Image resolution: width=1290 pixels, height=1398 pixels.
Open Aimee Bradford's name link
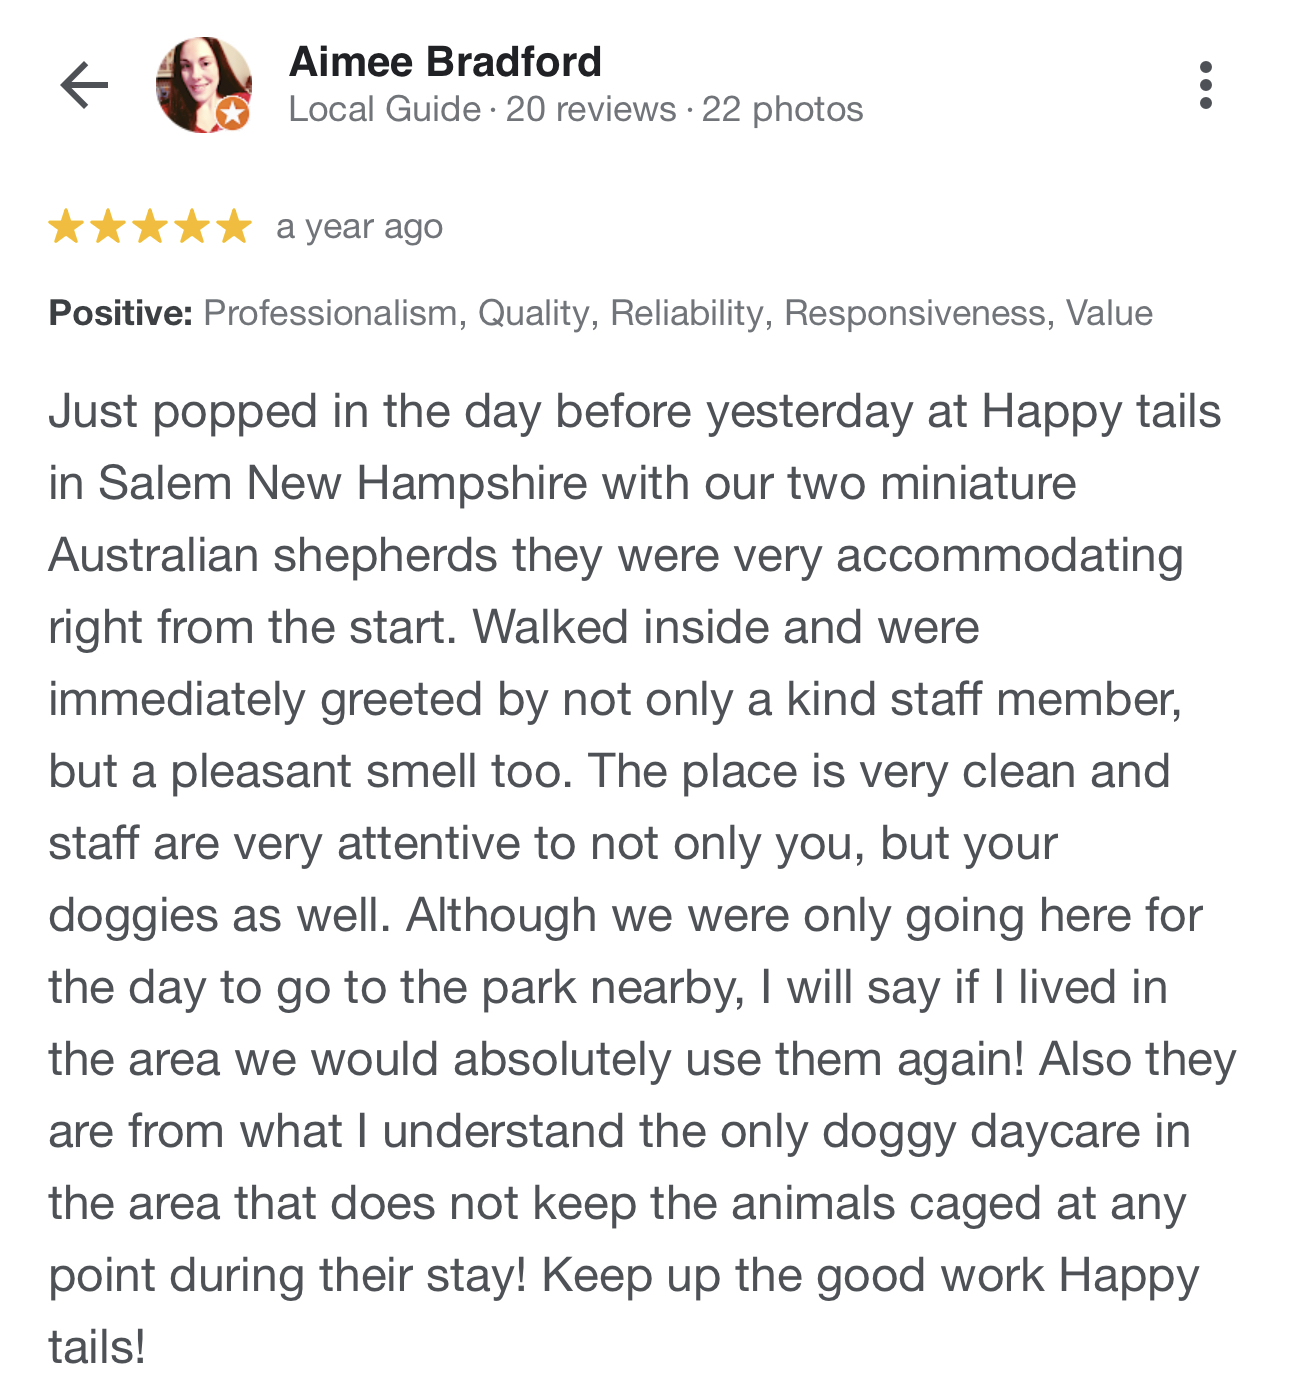pyautogui.click(x=445, y=62)
